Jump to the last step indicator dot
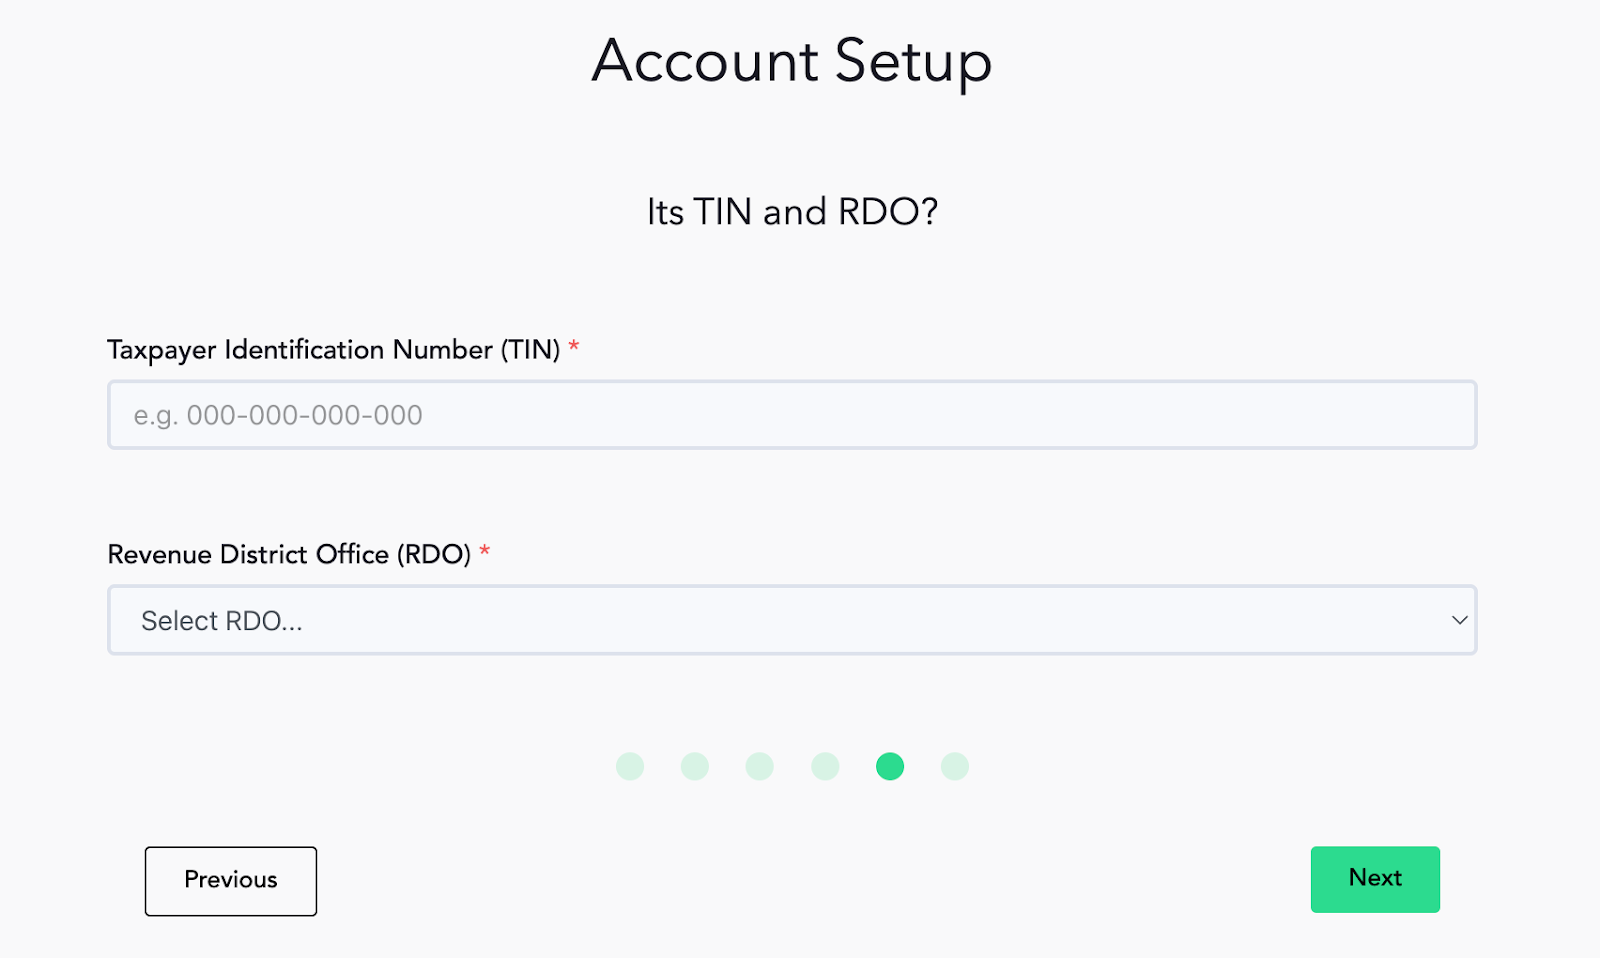This screenshot has height=958, width=1600. [955, 766]
